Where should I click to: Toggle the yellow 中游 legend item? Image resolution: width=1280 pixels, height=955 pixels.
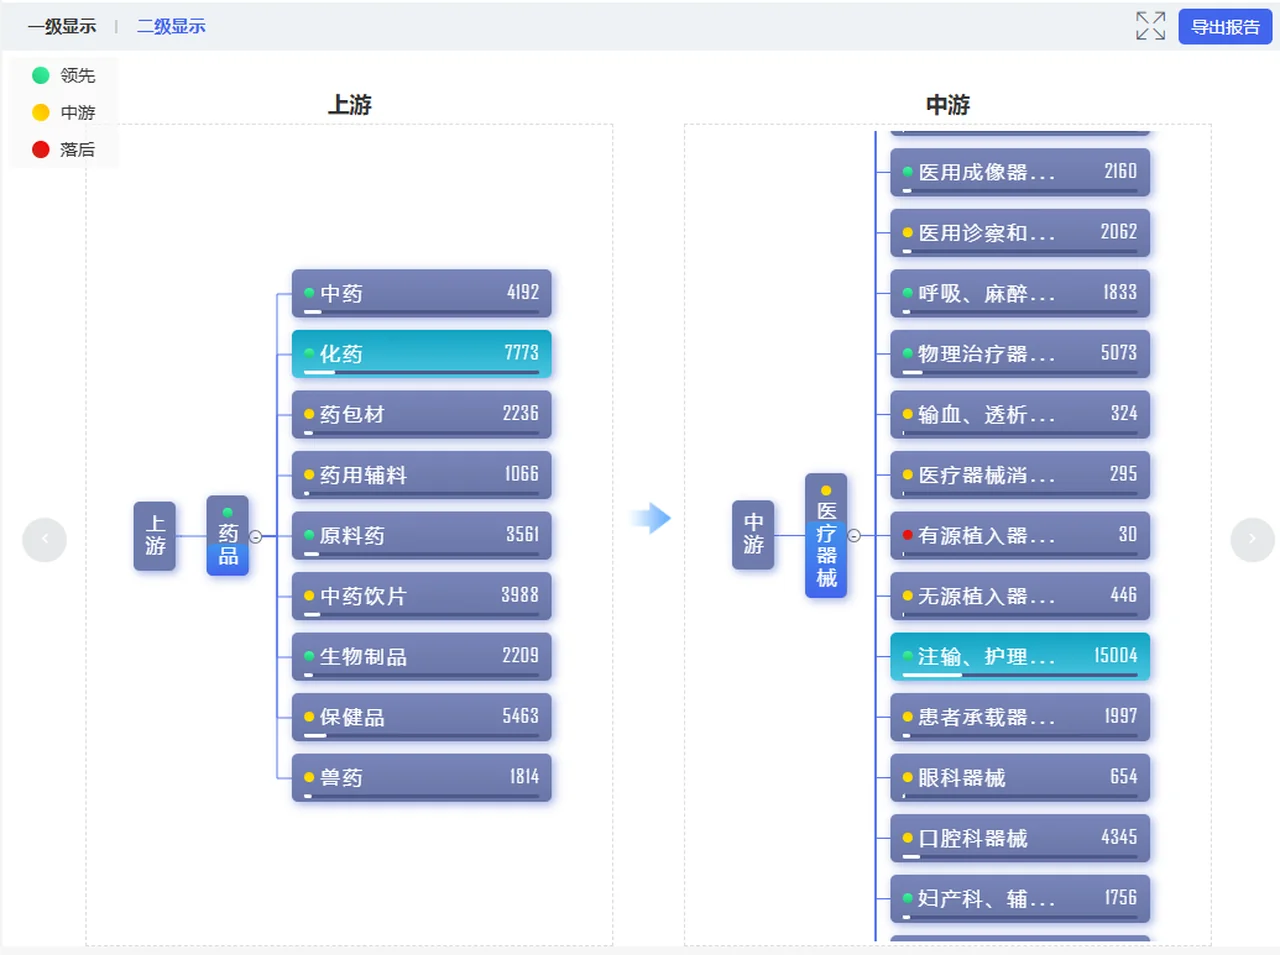63,112
